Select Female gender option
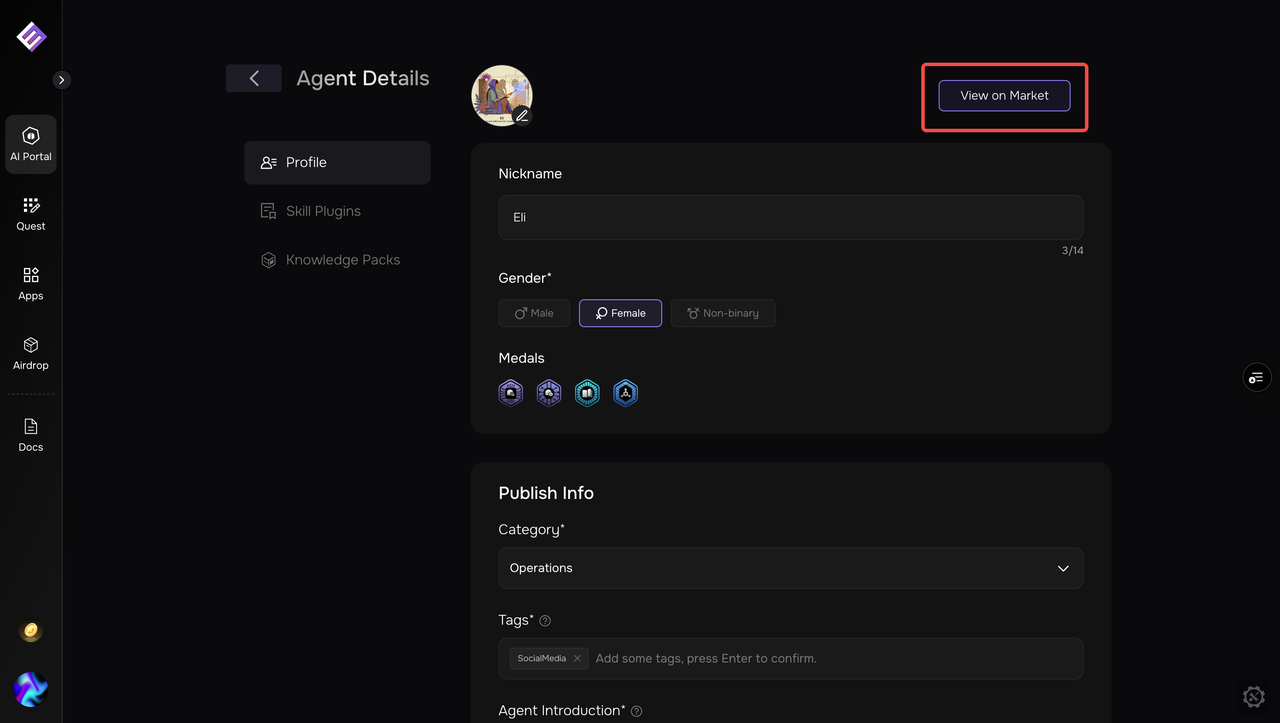Image resolution: width=1280 pixels, height=723 pixels. pos(620,313)
